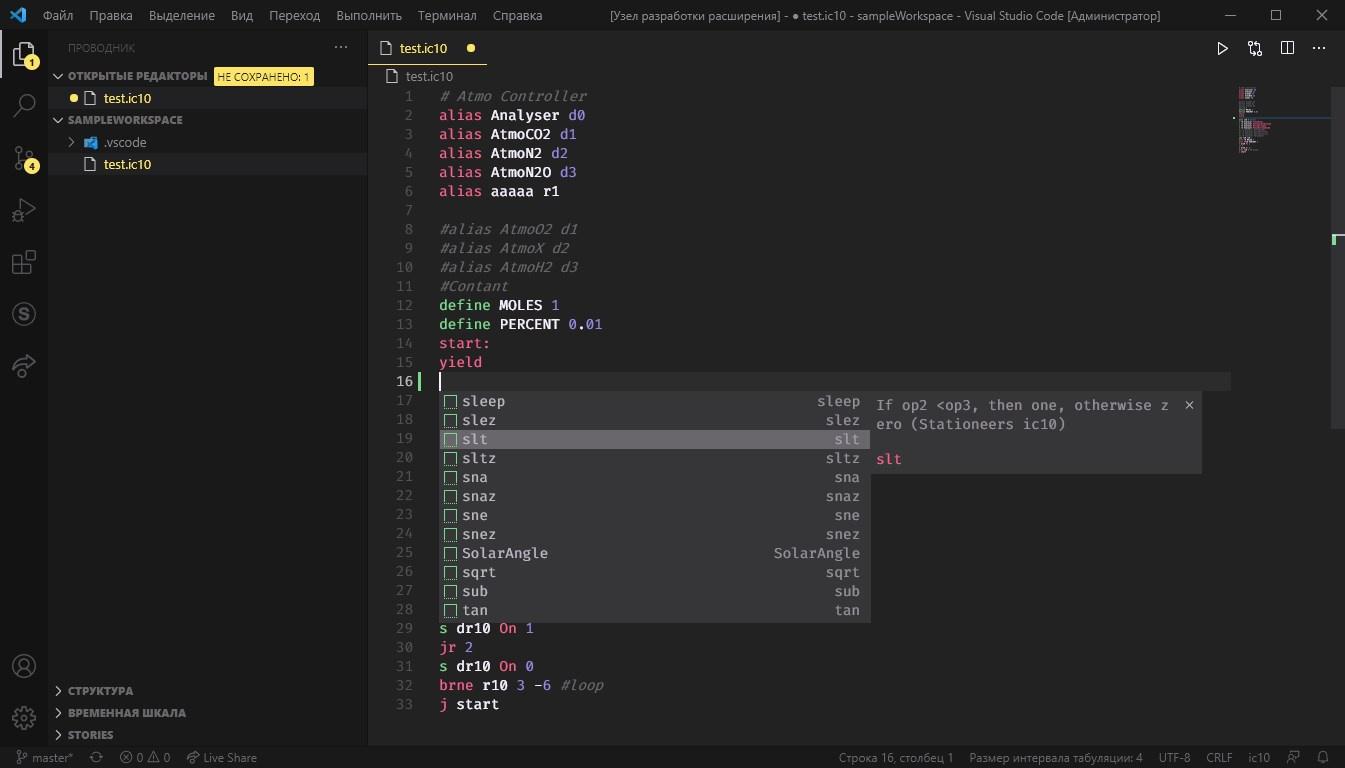Choose the sqrt suggestion
Screen dimensions: 1345x768
tap(655, 572)
